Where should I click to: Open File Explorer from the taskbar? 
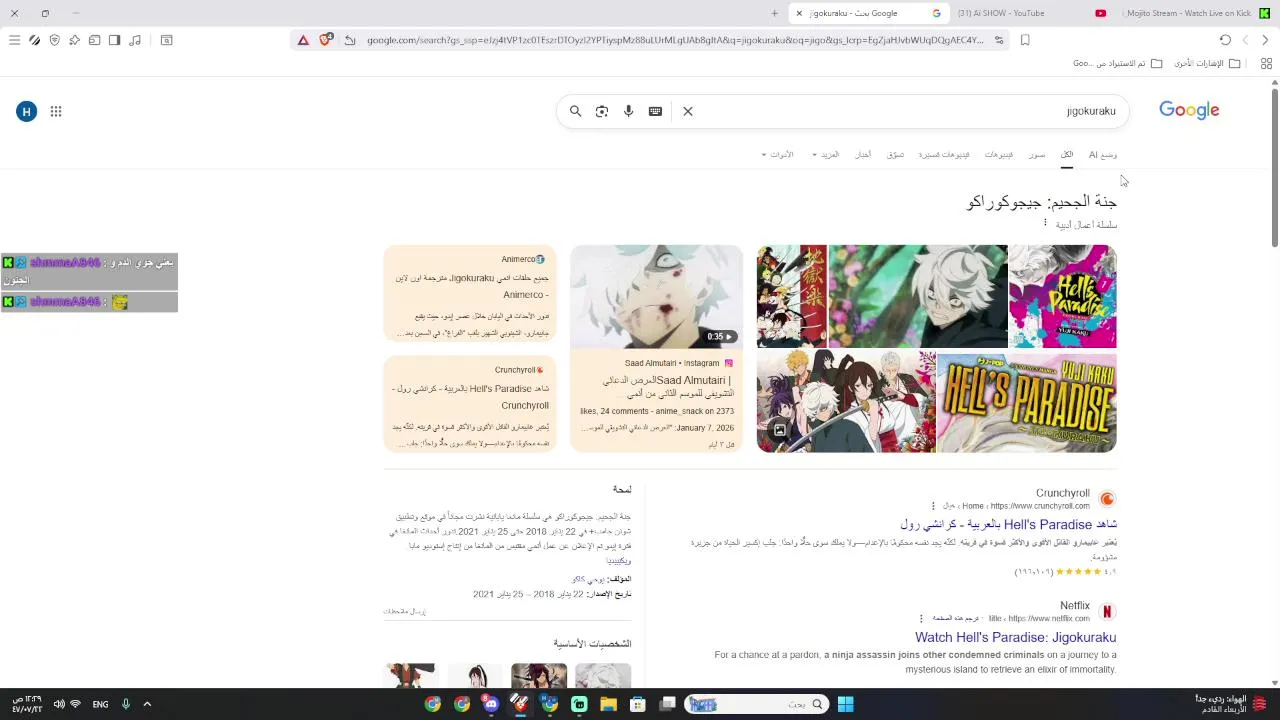click(608, 704)
